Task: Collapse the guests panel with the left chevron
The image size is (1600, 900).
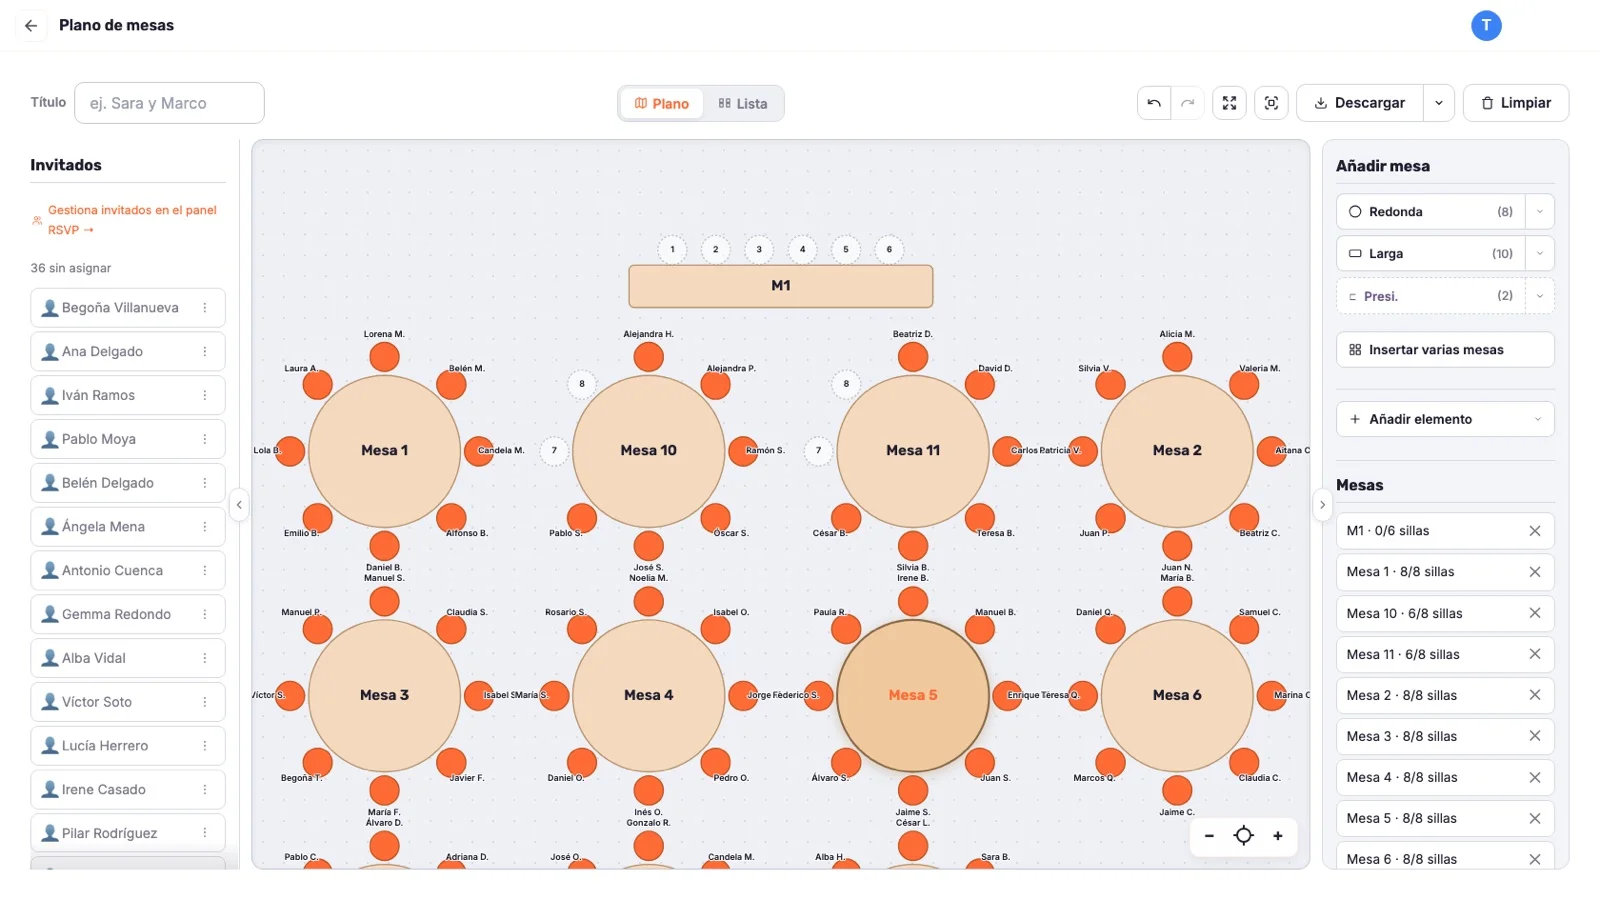Action: [239, 505]
